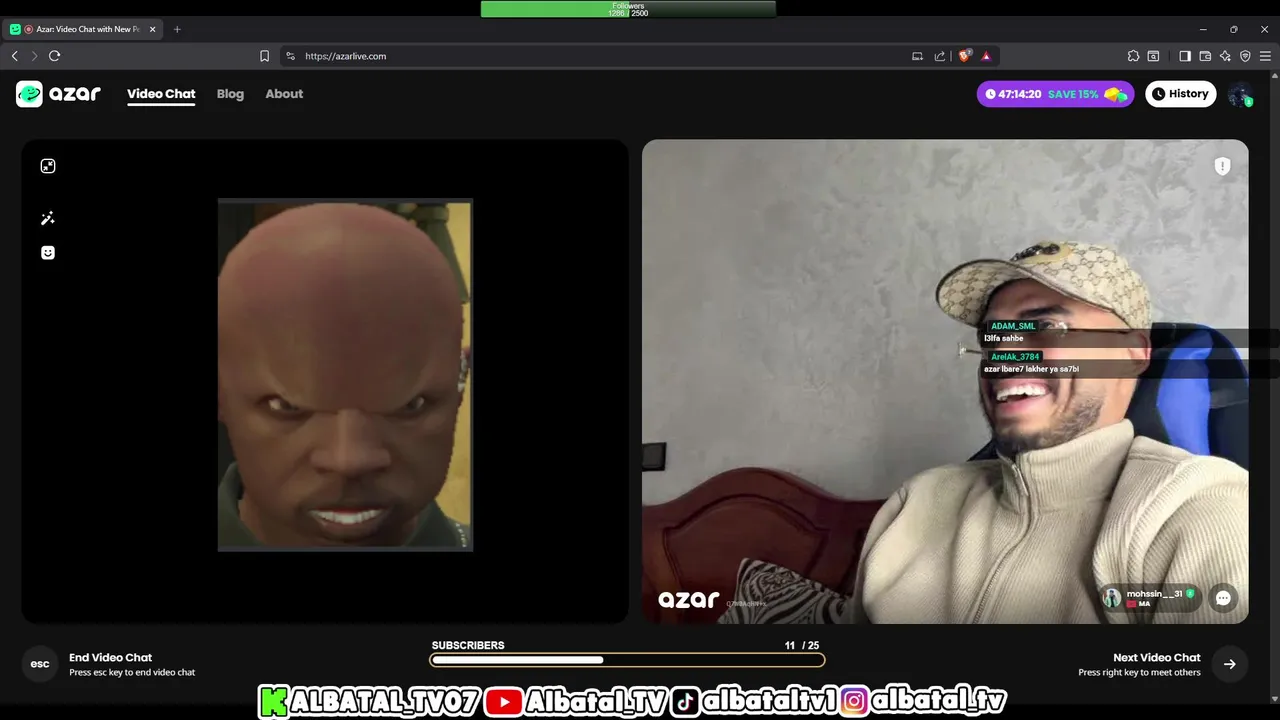This screenshot has height=720, width=1280.
Task: Click the Kick ALBATAL_TV07 banner label
Action: (x=369, y=702)
